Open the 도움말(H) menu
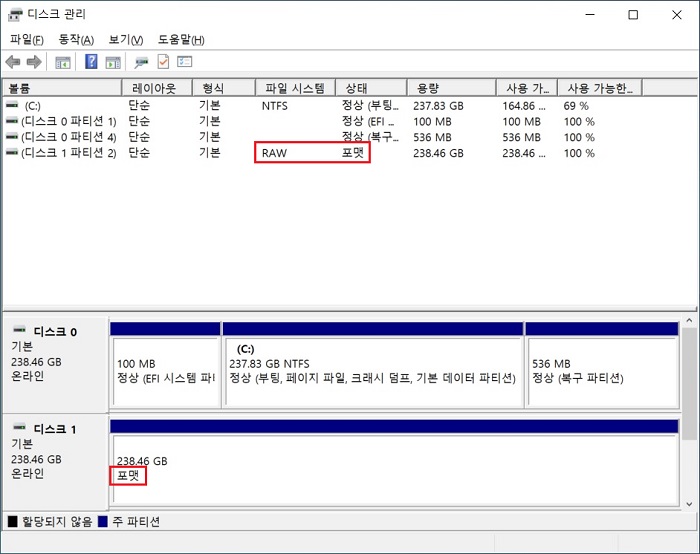700x554 pixels. point(181,40)
